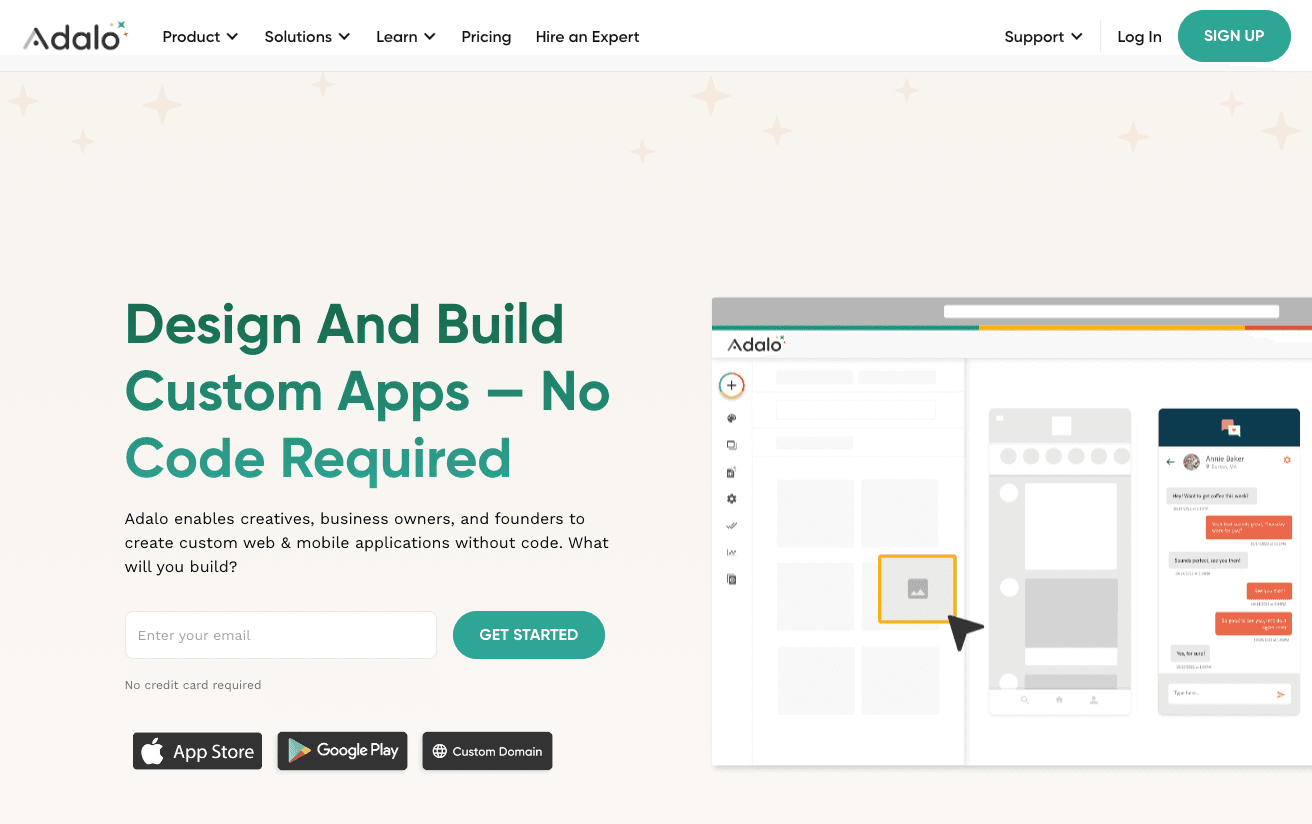The width and height of the screenshot is (1312, 824).
Task: Open the Google Play badge
Action: point(342,751)
